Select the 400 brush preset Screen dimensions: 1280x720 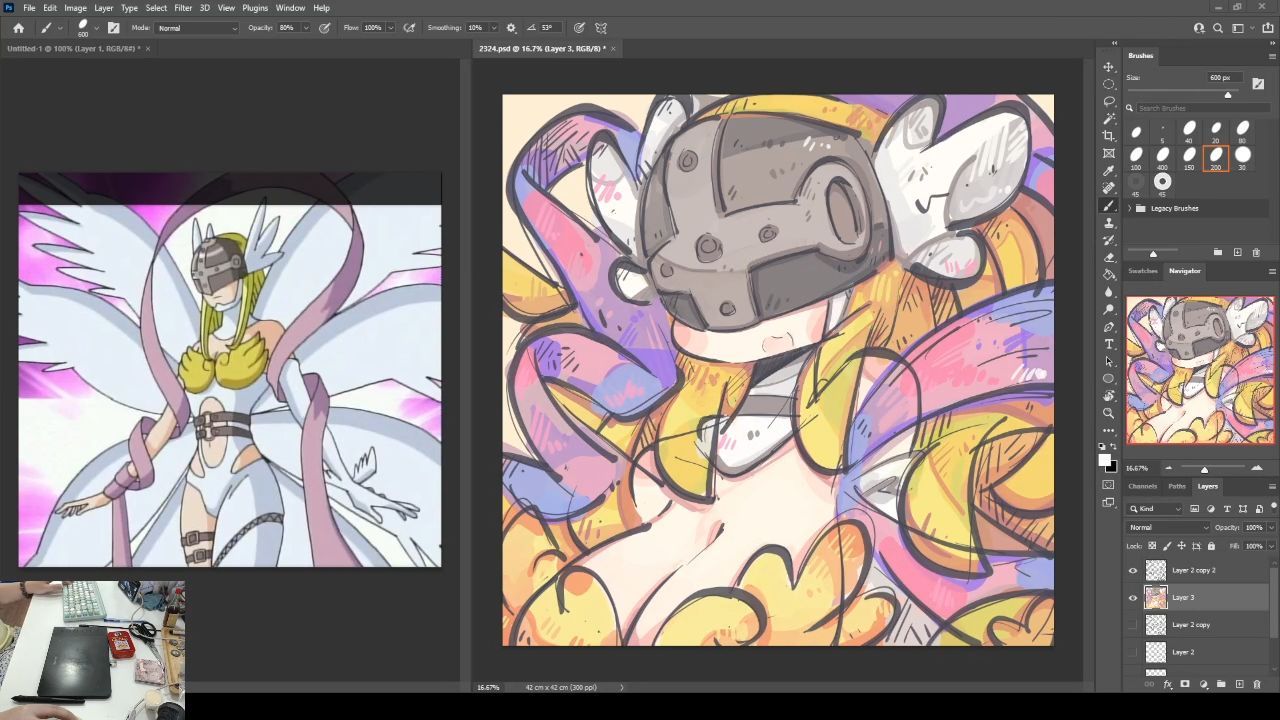coord(1163,157)
